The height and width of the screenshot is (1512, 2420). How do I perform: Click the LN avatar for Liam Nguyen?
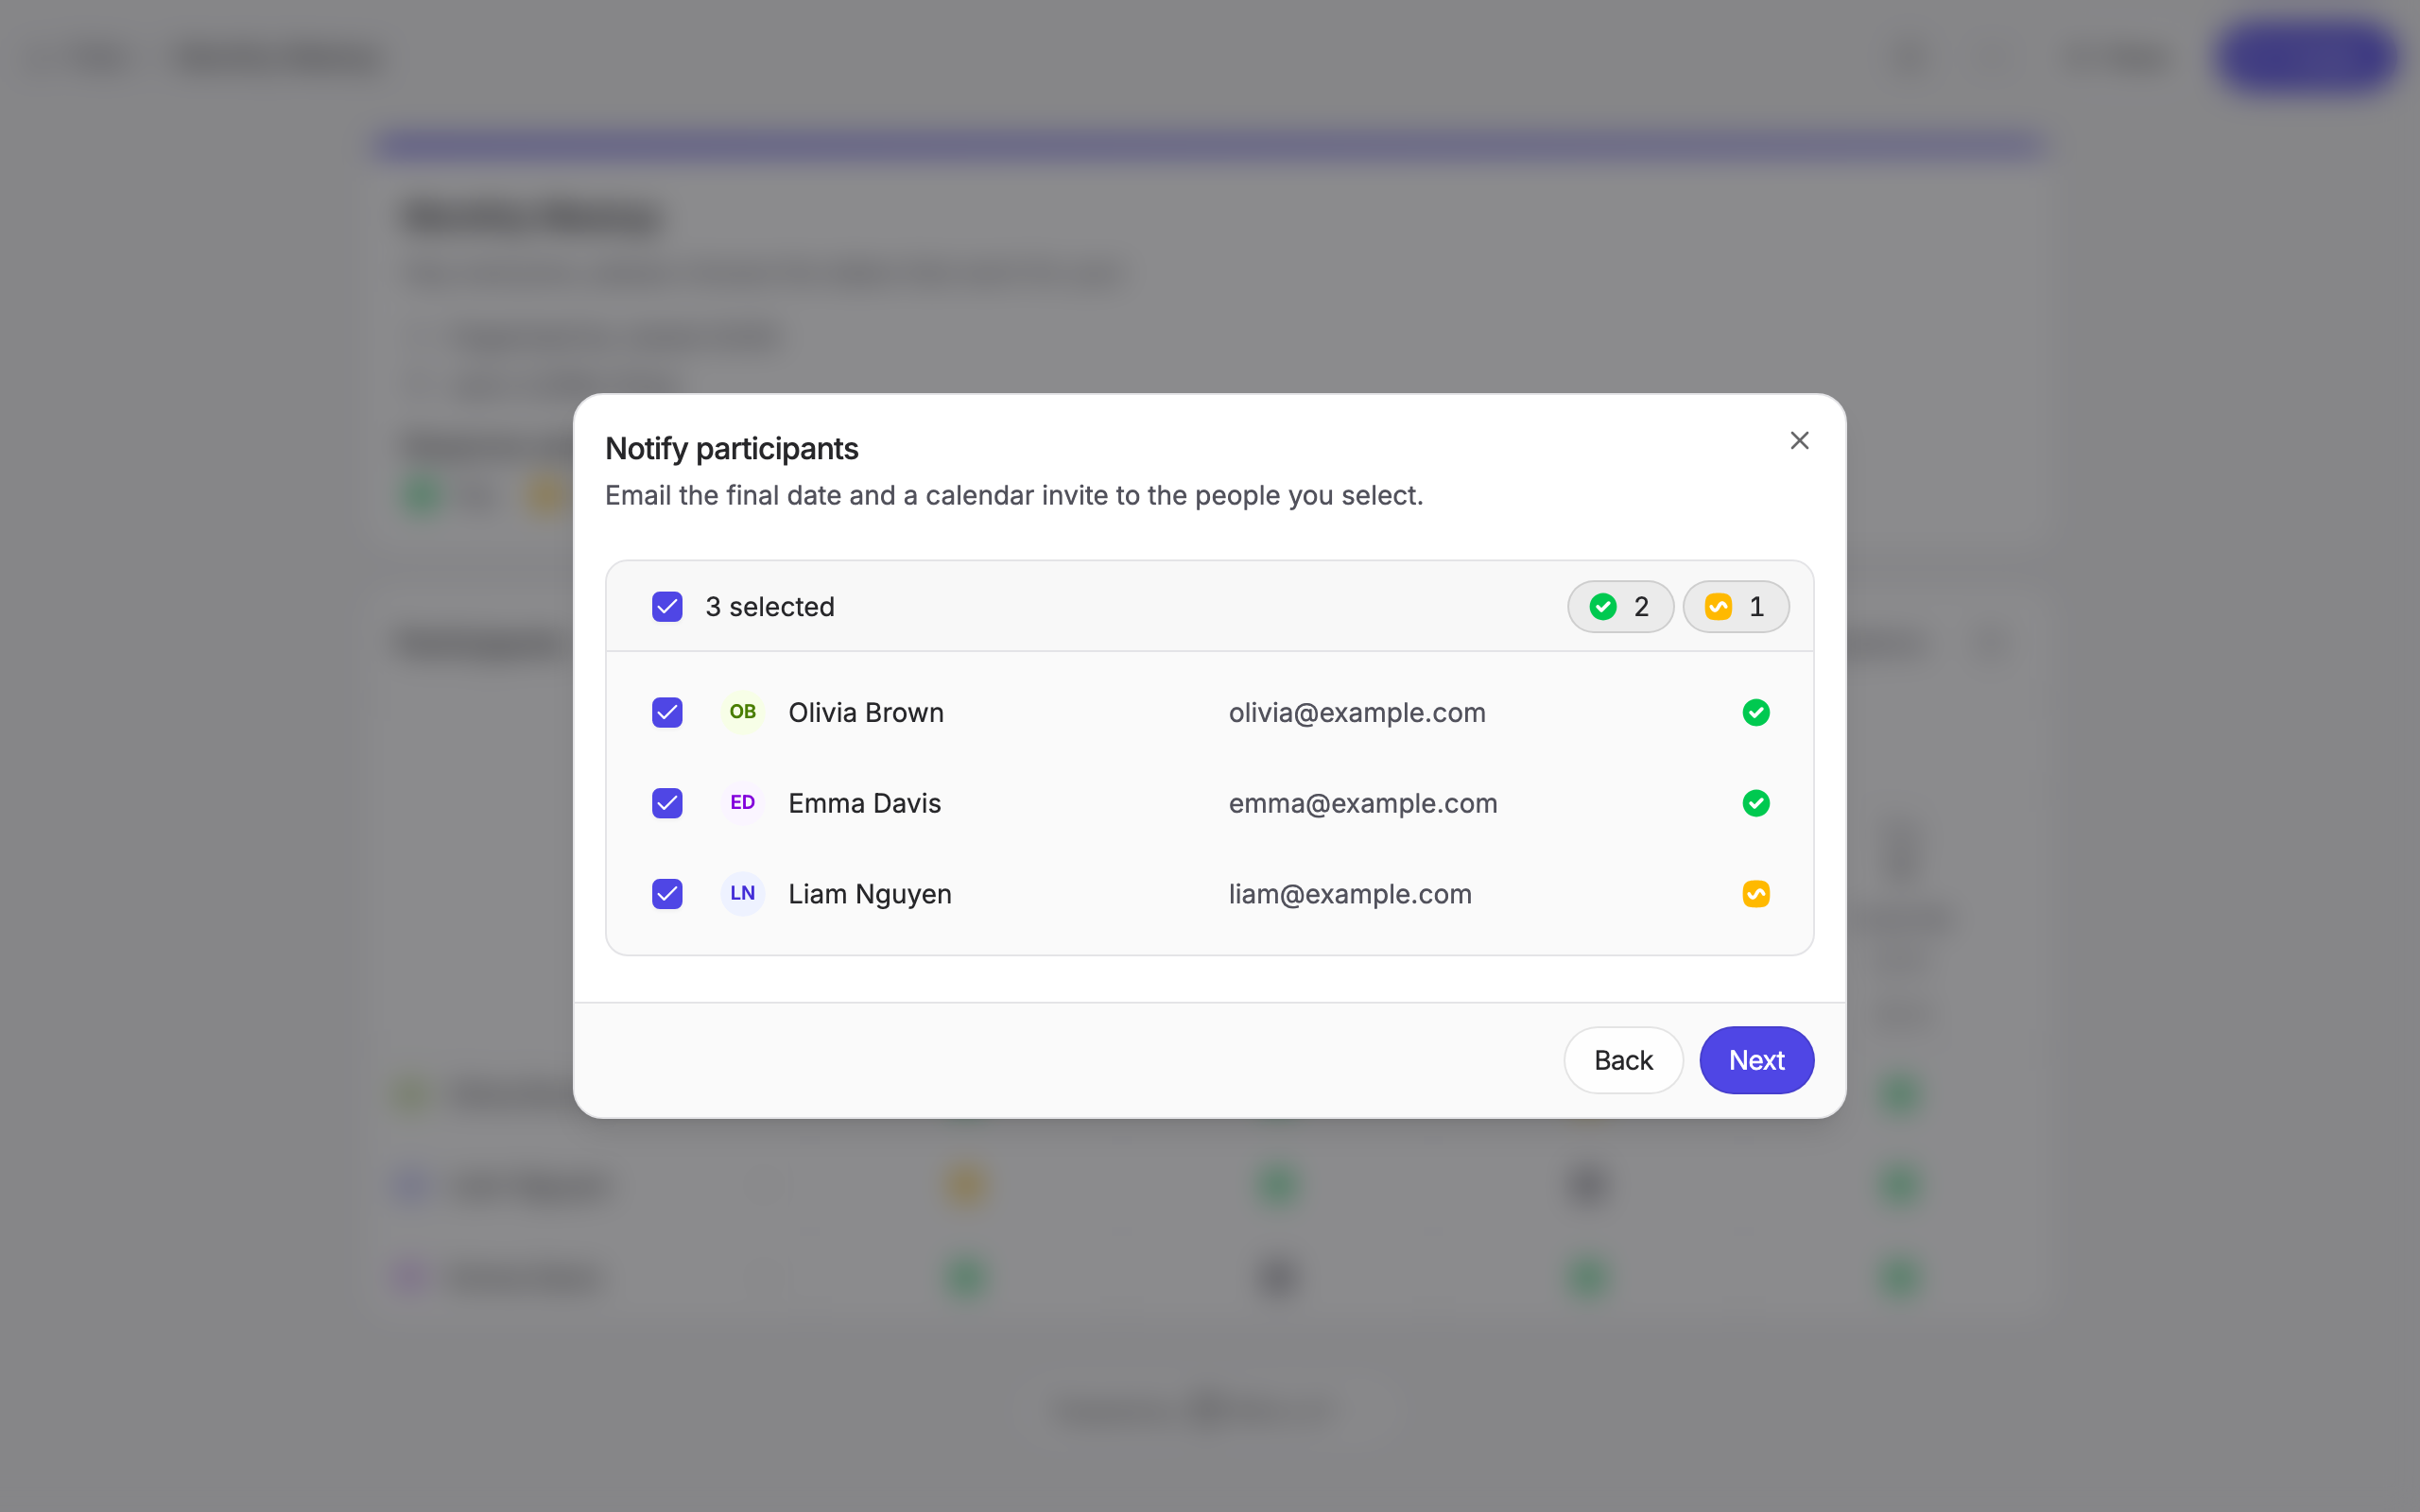tap(742, 894)
